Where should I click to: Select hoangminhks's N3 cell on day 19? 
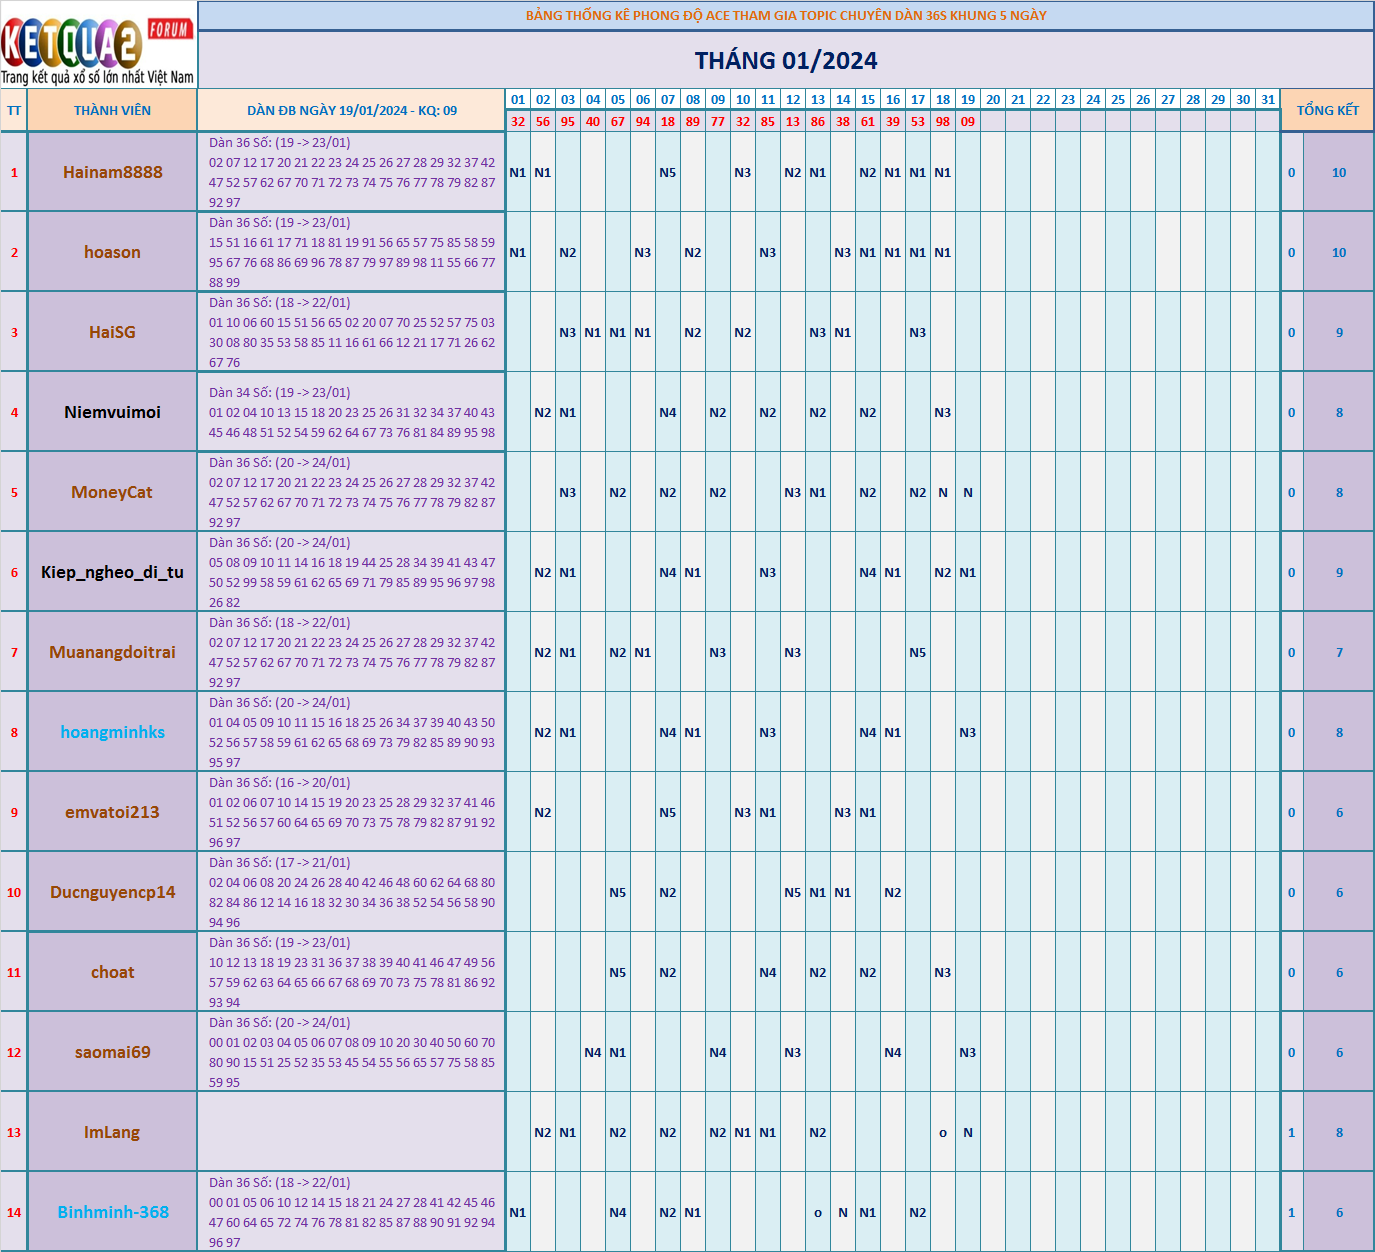(968, 732)
